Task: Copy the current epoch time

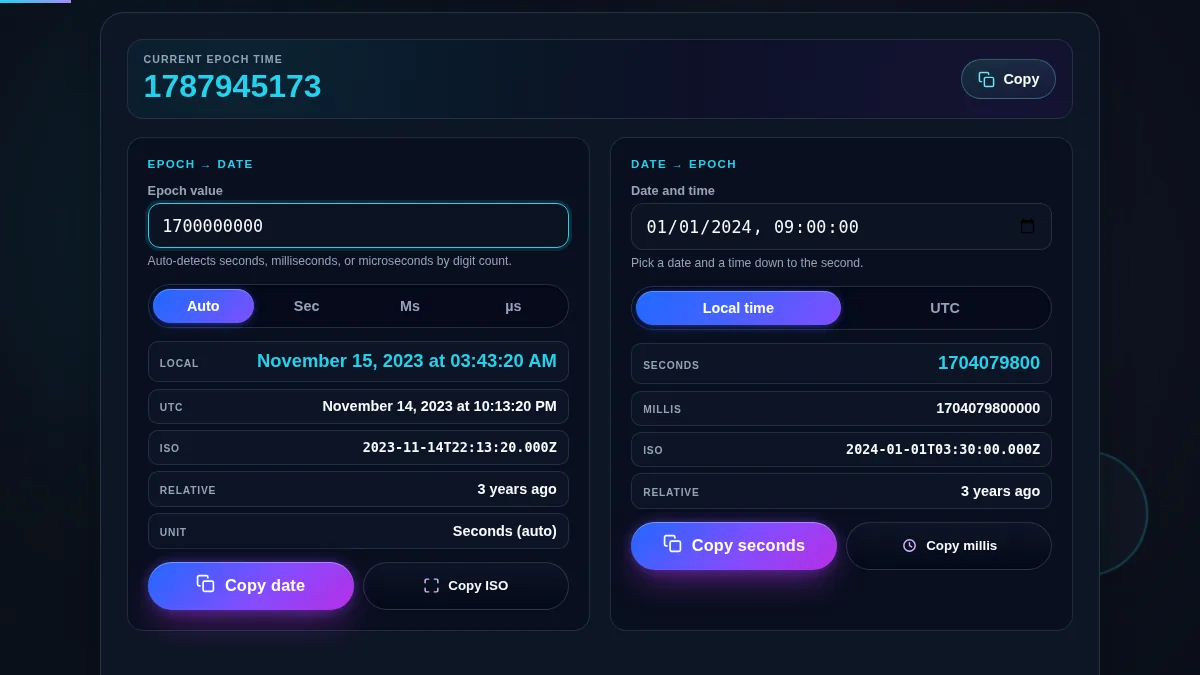Action: click(1008, 79)
